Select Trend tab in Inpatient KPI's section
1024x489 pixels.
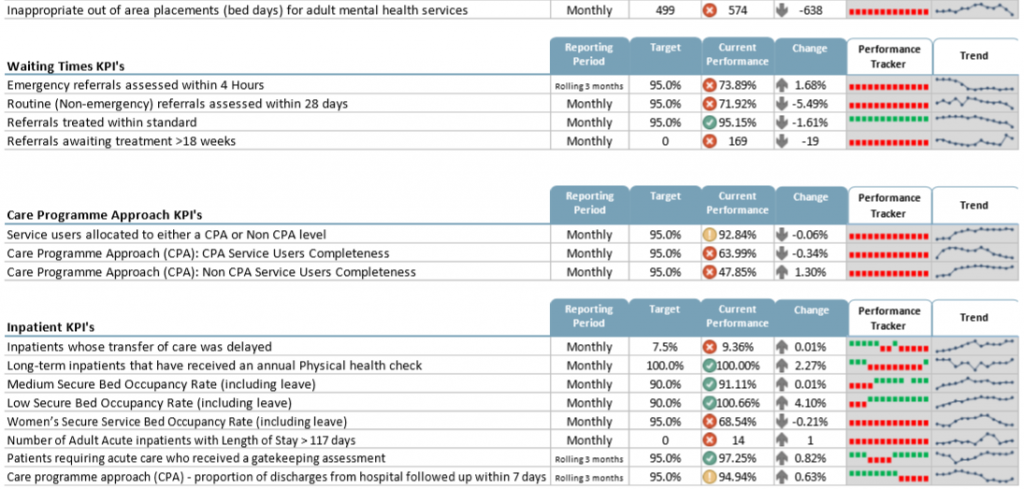coord(974,318)
